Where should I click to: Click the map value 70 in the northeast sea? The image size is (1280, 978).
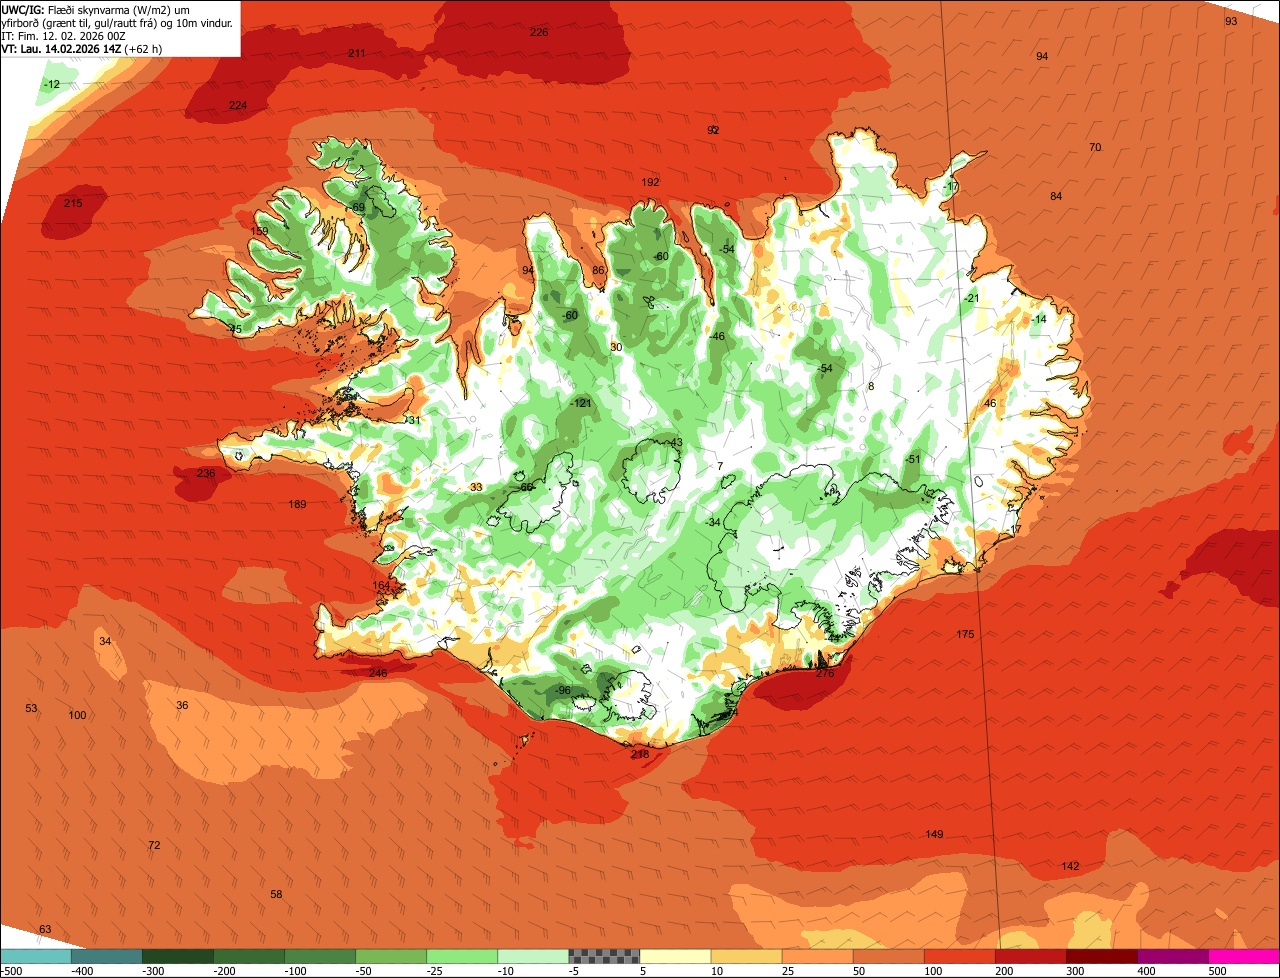[1095, 147]
